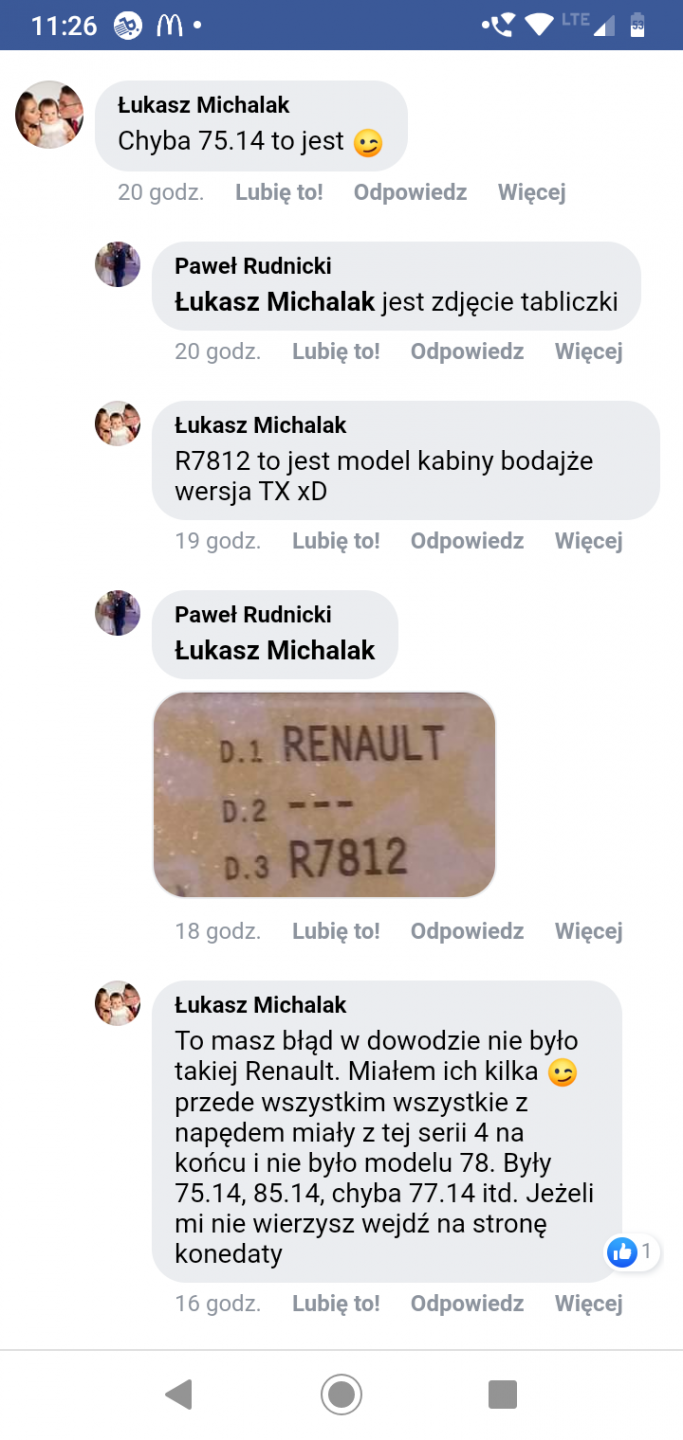Open Więcej under 'jest zdjęcie tabliczki' comment
The image size is (683, 1440).
(589, 351)
